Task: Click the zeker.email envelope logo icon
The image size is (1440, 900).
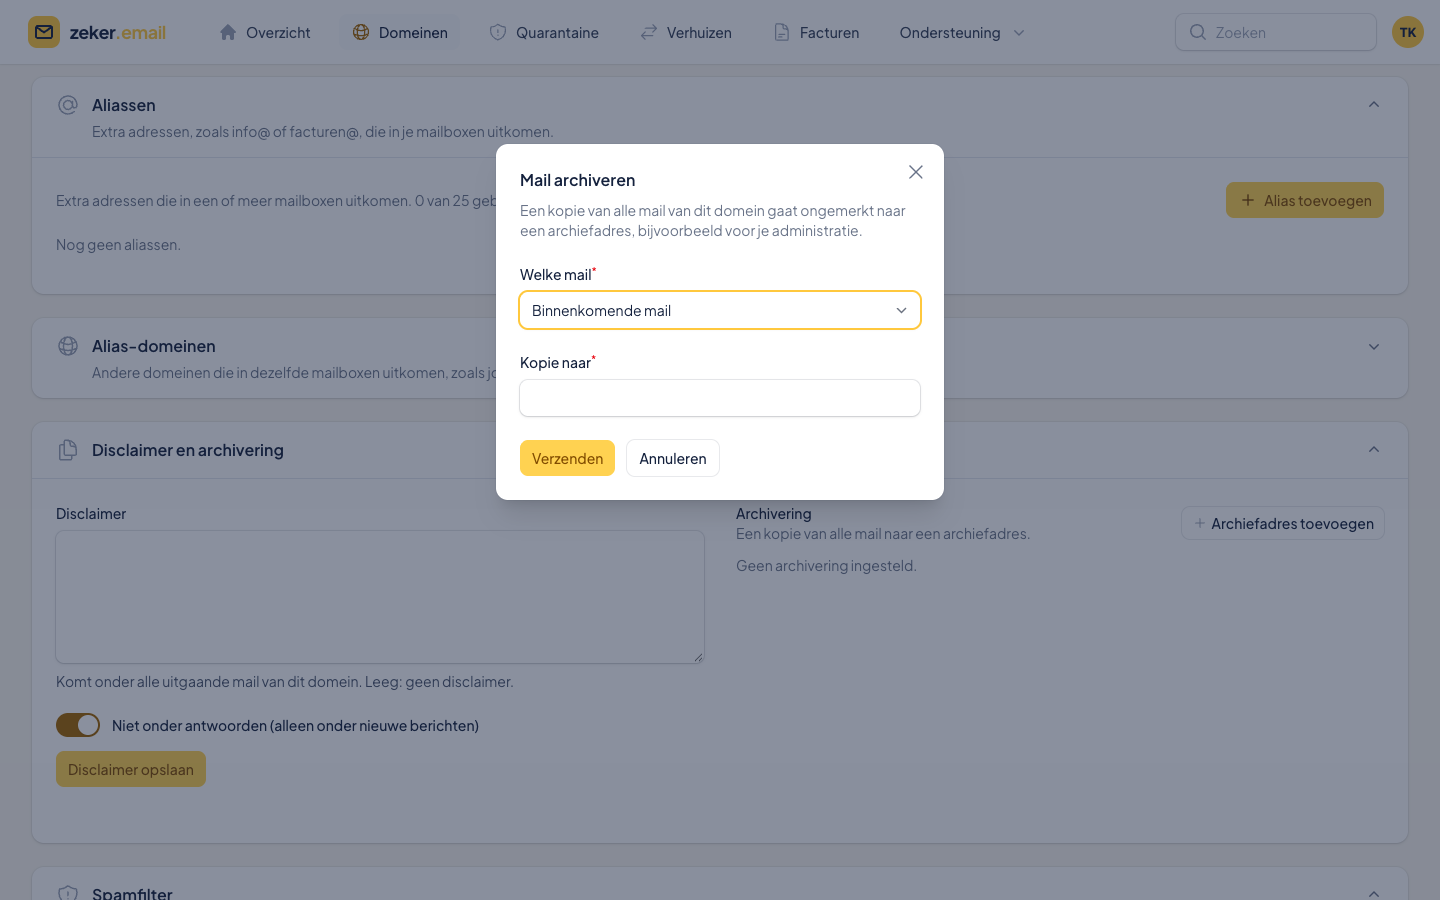Action: click(x=44, y=32)
